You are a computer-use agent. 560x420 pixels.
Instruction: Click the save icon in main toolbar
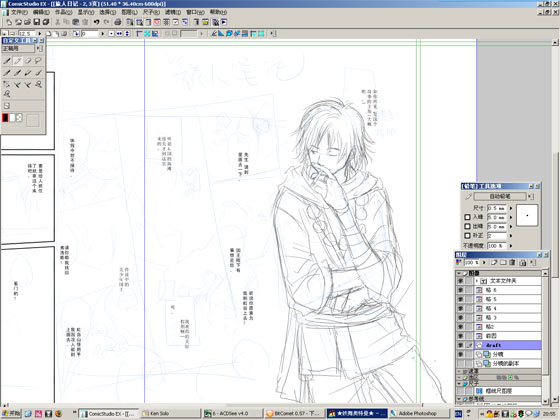coord(36,22)
